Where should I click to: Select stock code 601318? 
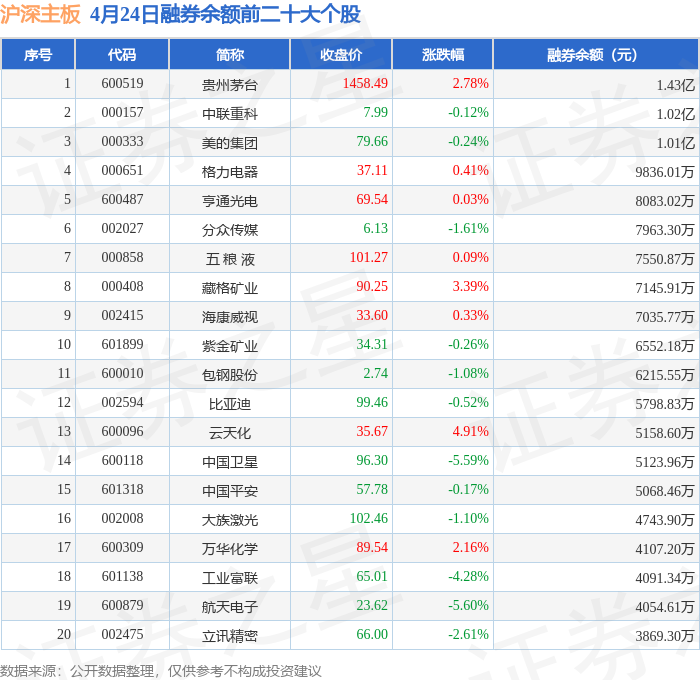pos(122,489)
